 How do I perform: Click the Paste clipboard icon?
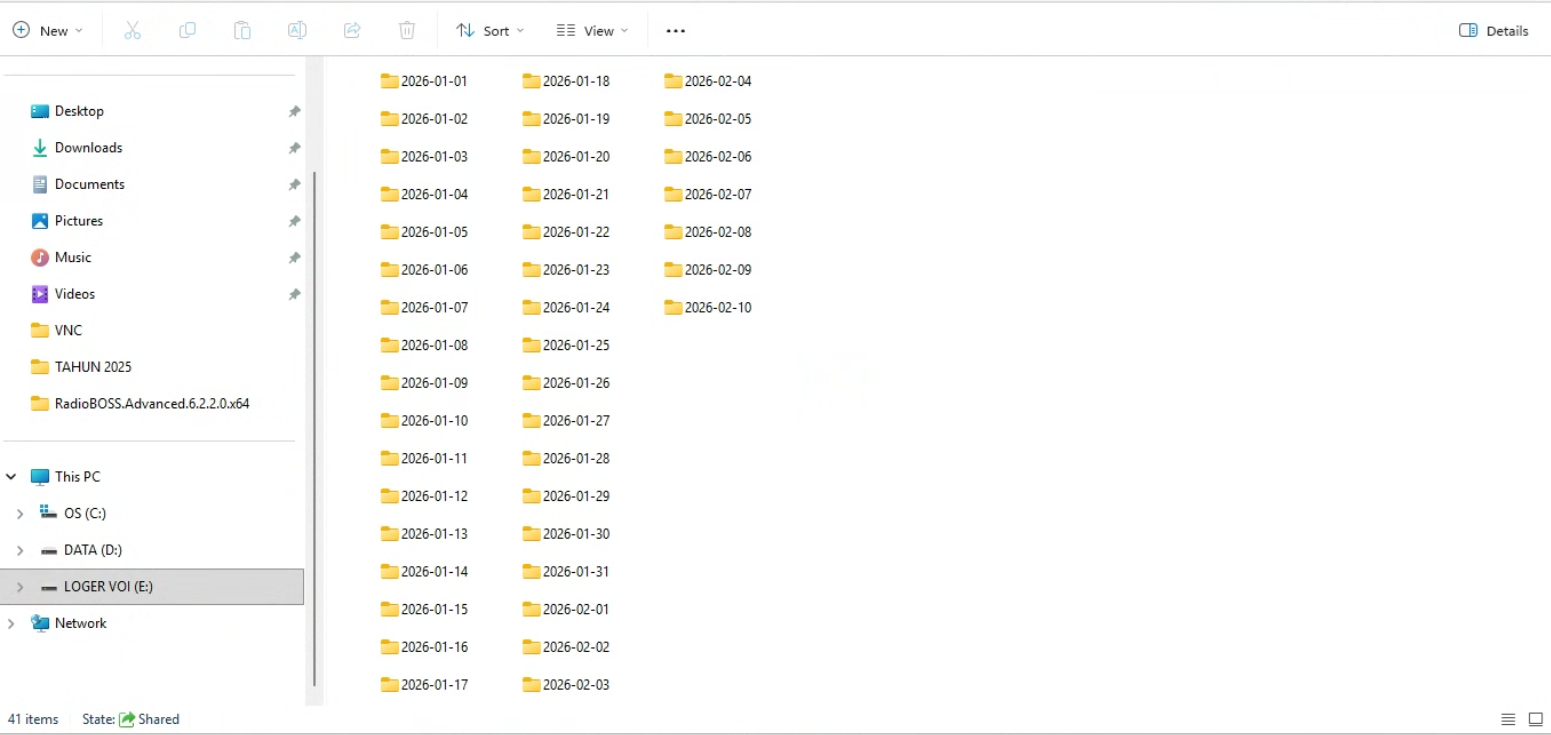pos(242,31)
